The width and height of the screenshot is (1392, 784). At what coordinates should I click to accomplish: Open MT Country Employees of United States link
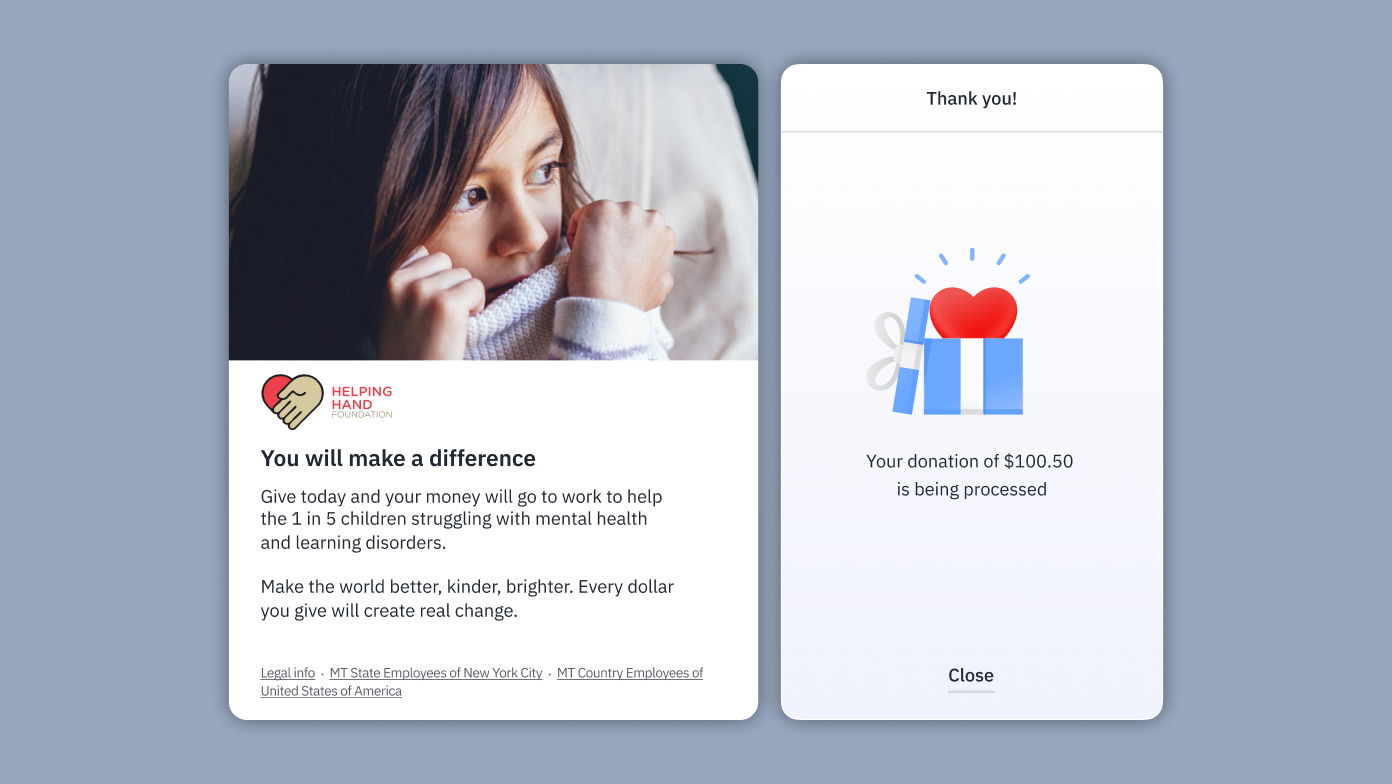[482, 682]
